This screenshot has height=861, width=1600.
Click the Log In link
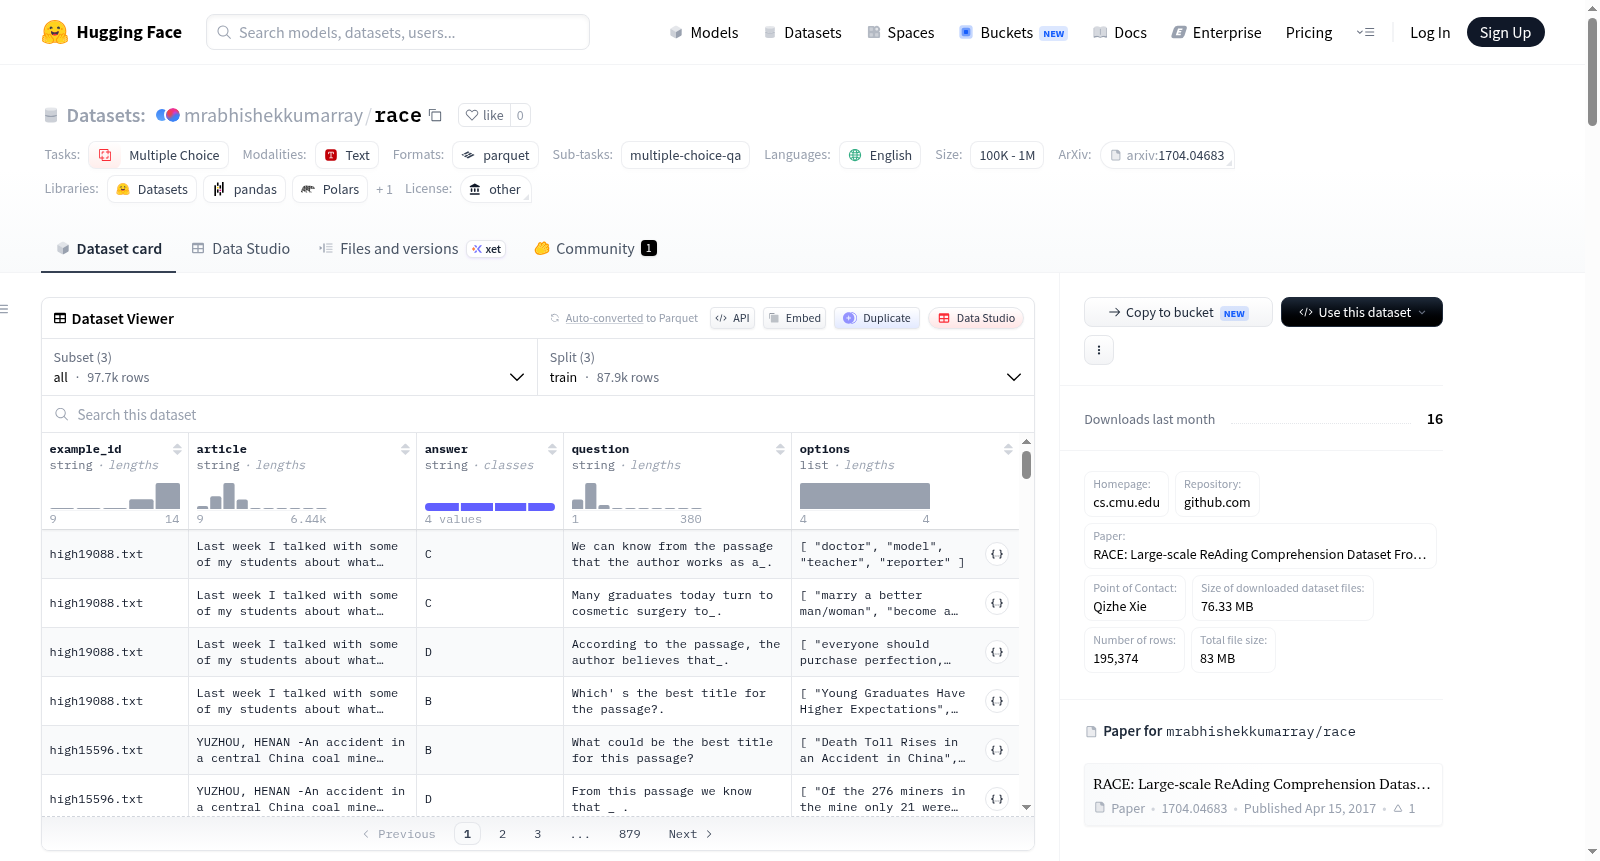pos(1430,32)
